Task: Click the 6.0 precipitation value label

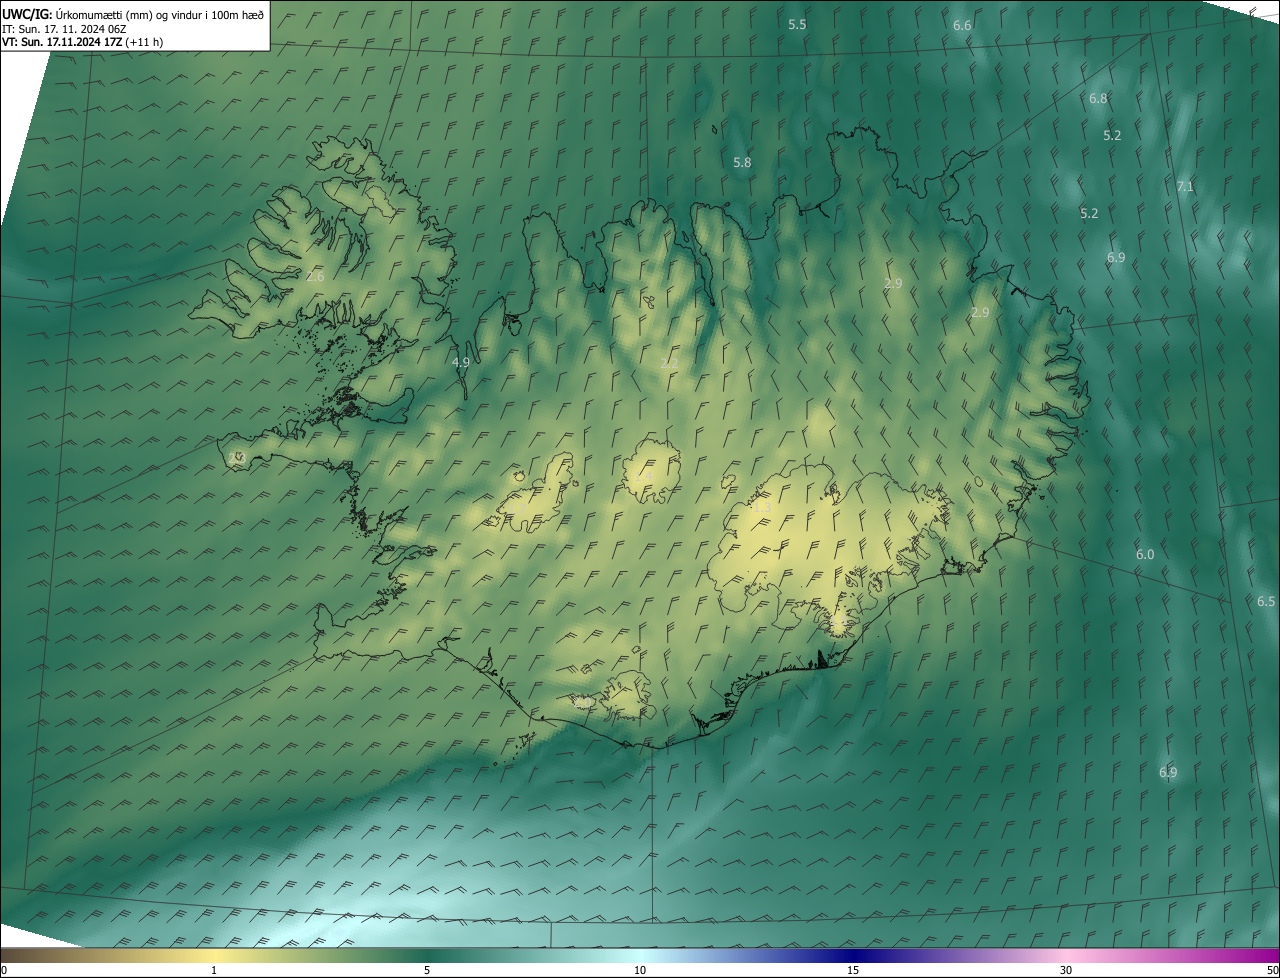Action: [1145, 555]
